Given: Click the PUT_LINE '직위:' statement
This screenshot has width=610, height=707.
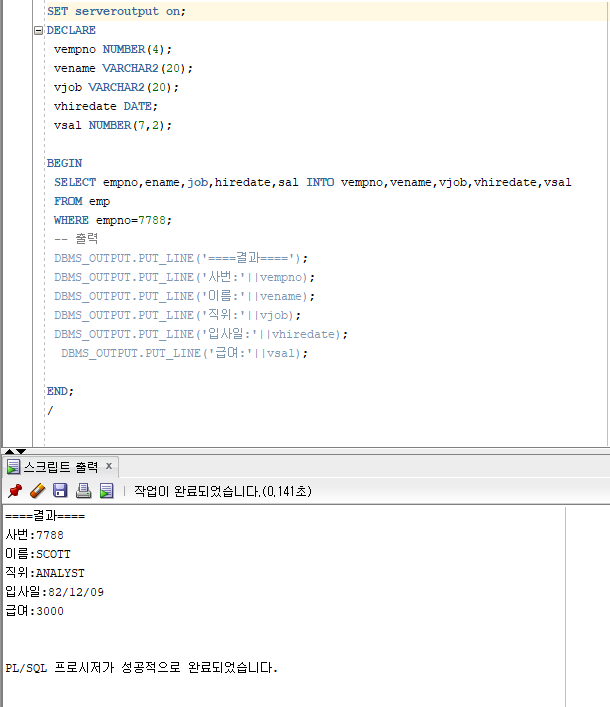Looking at the screenshot, I should [177, 315].
